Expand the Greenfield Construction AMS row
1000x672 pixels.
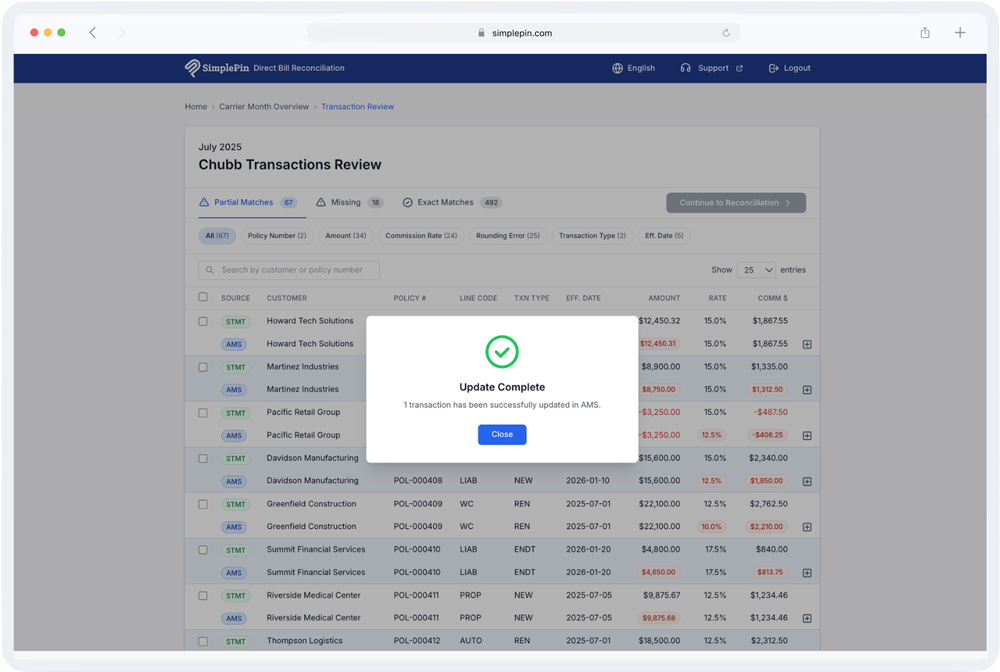pos(807,527)
